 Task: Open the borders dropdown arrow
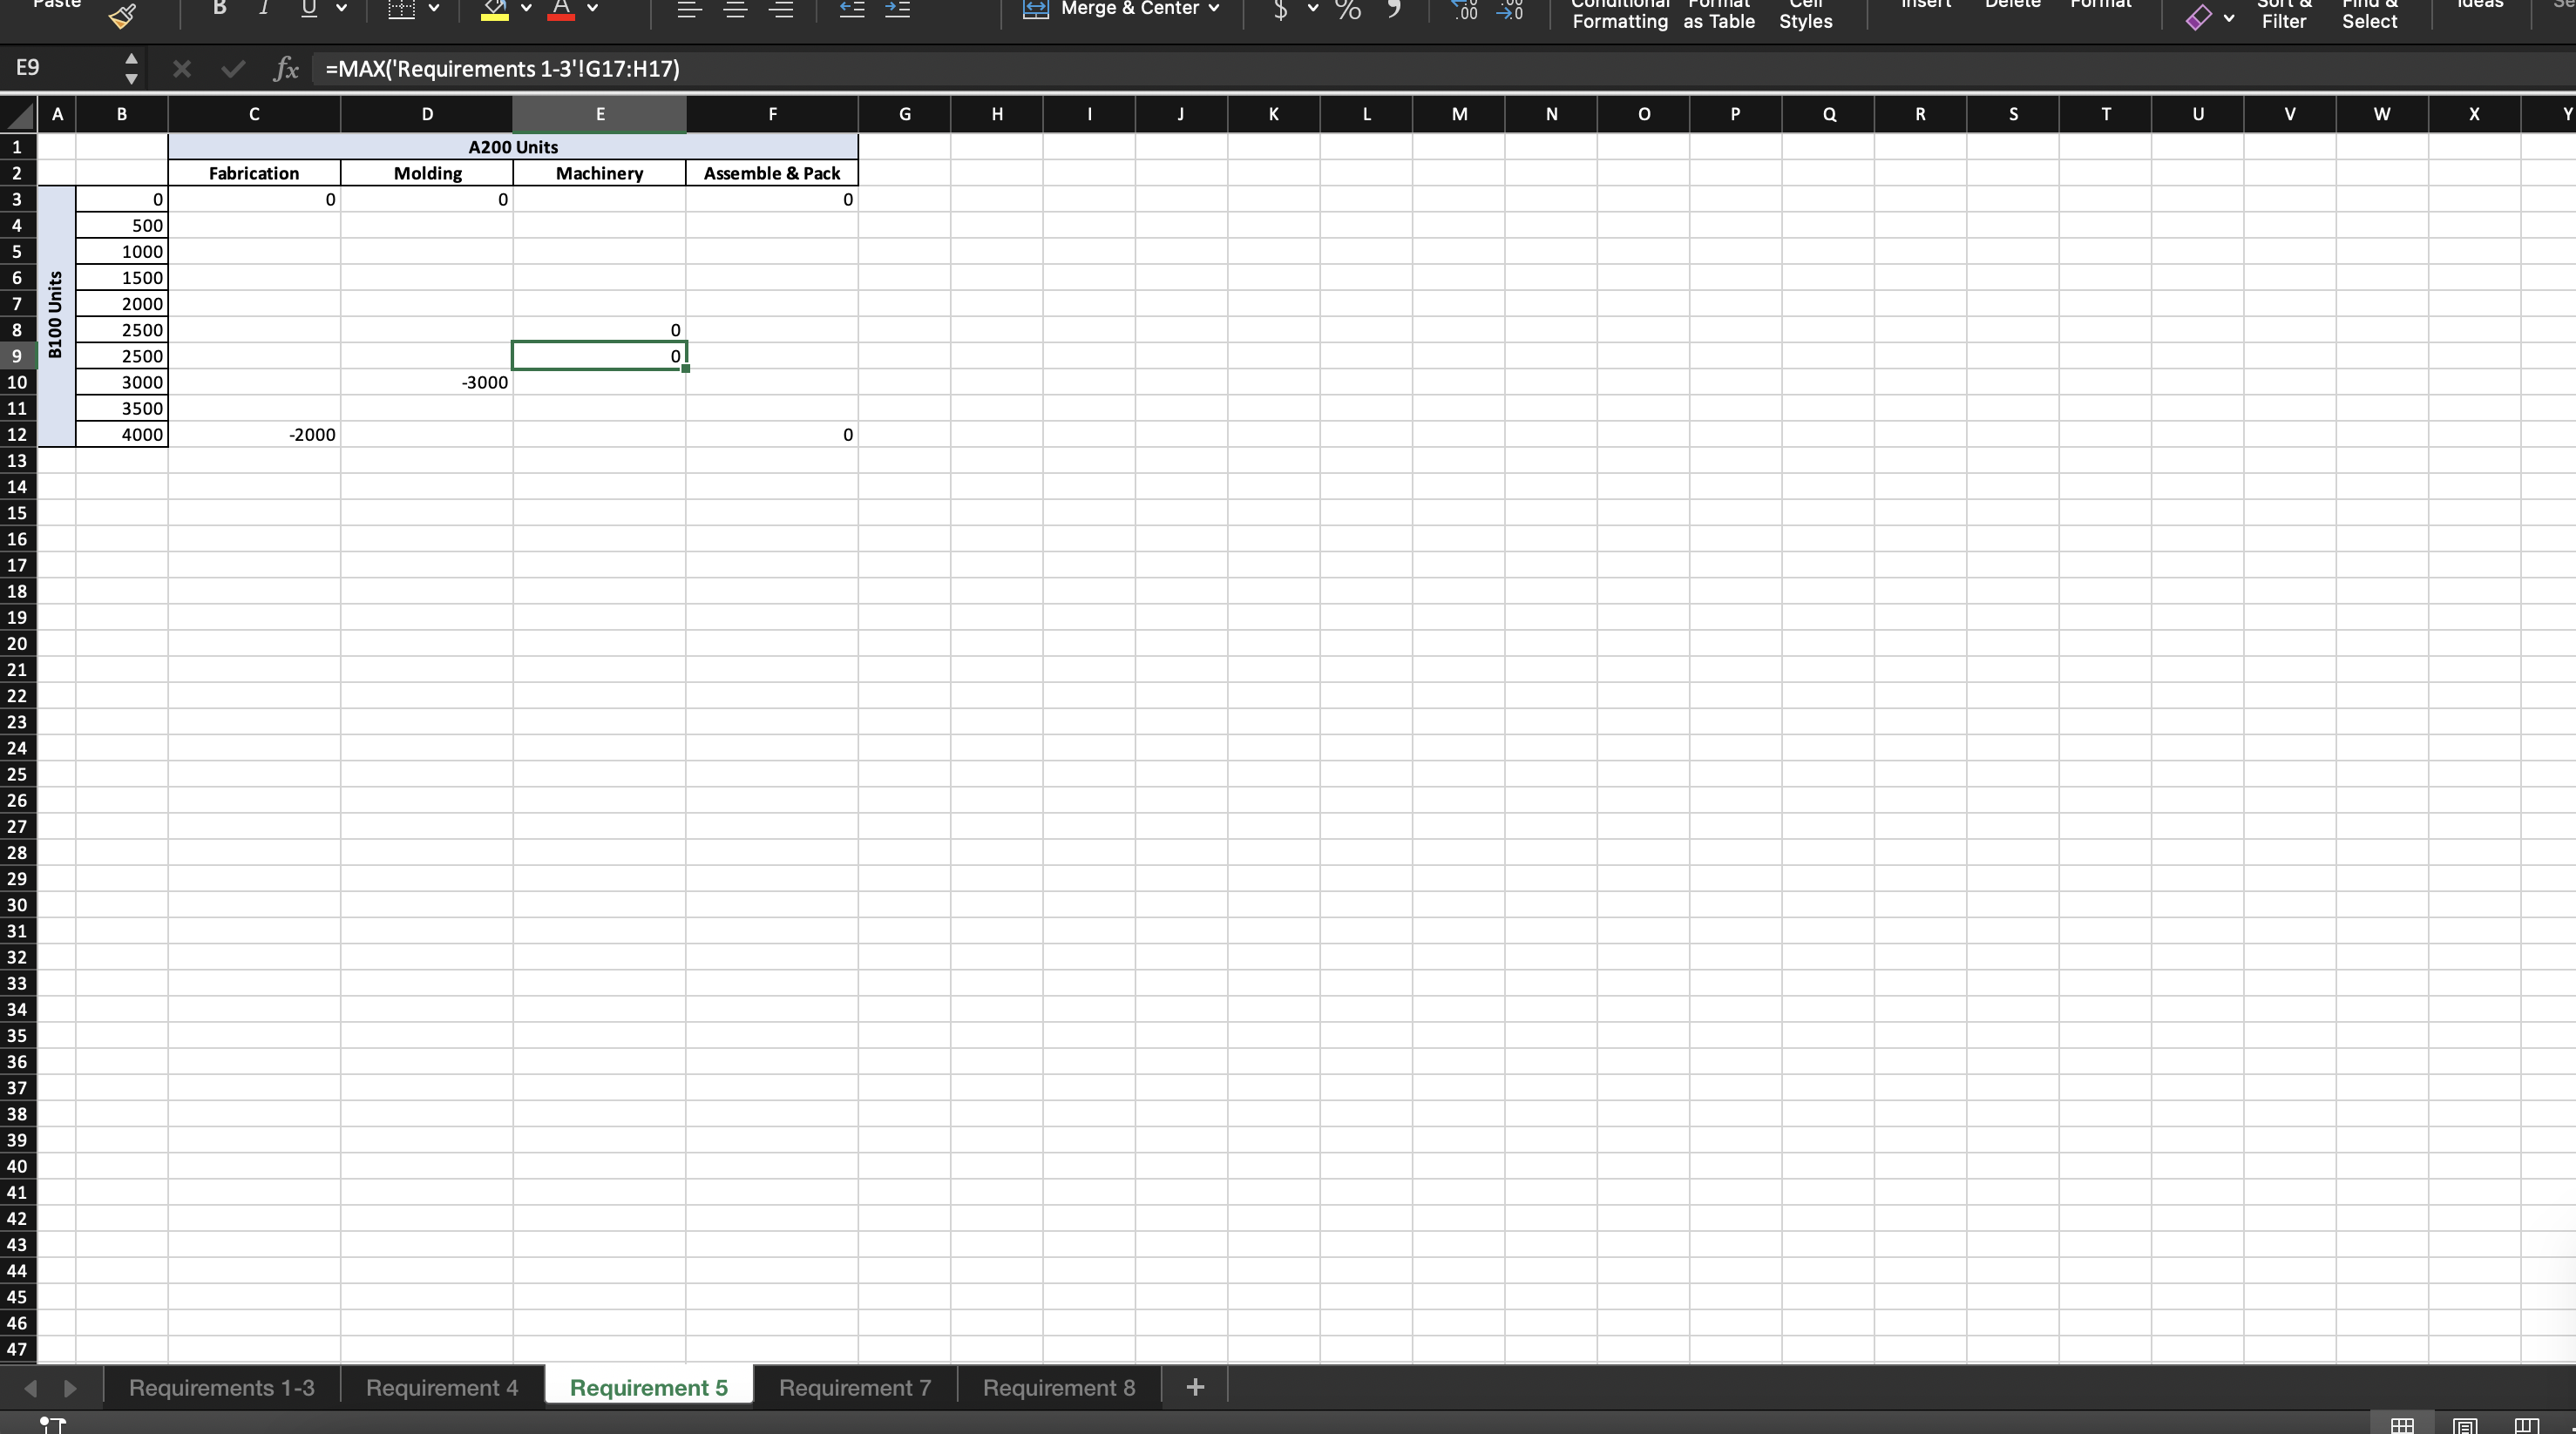pos(434,9)
